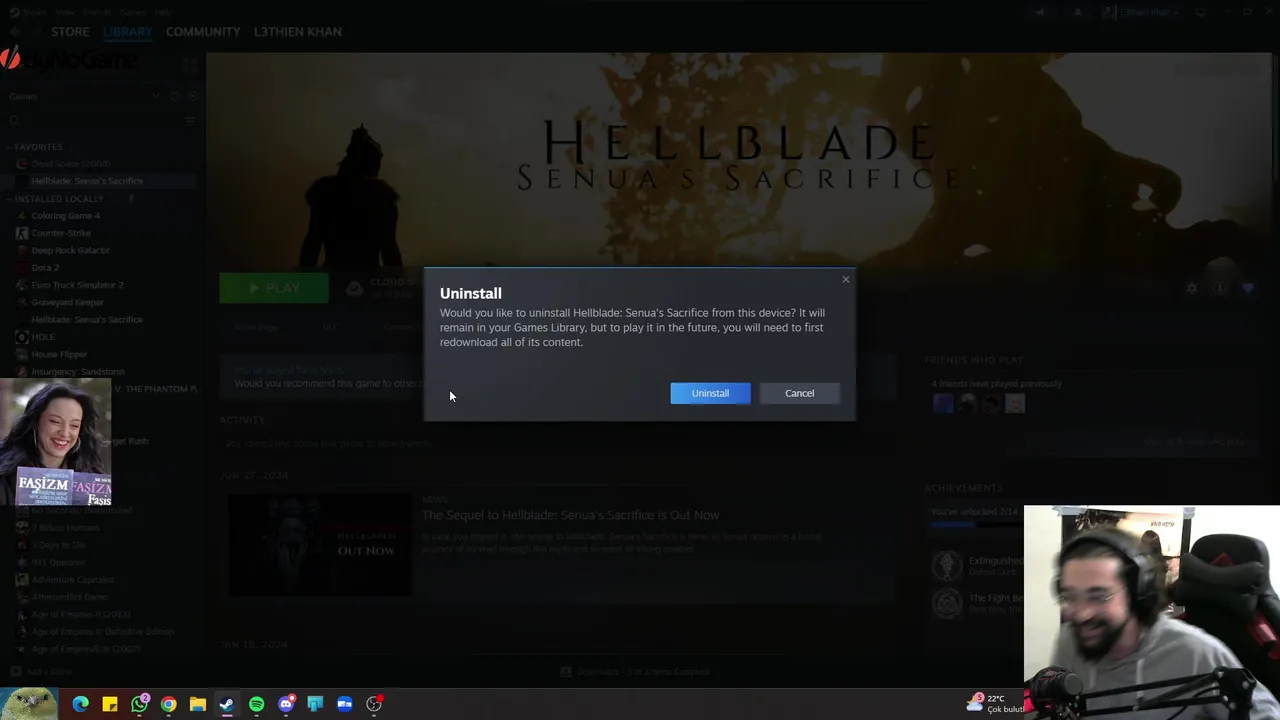This screenshot has height=720, width=1280.
Task: Open the library filter options icon
Action: tap(190, 121)
